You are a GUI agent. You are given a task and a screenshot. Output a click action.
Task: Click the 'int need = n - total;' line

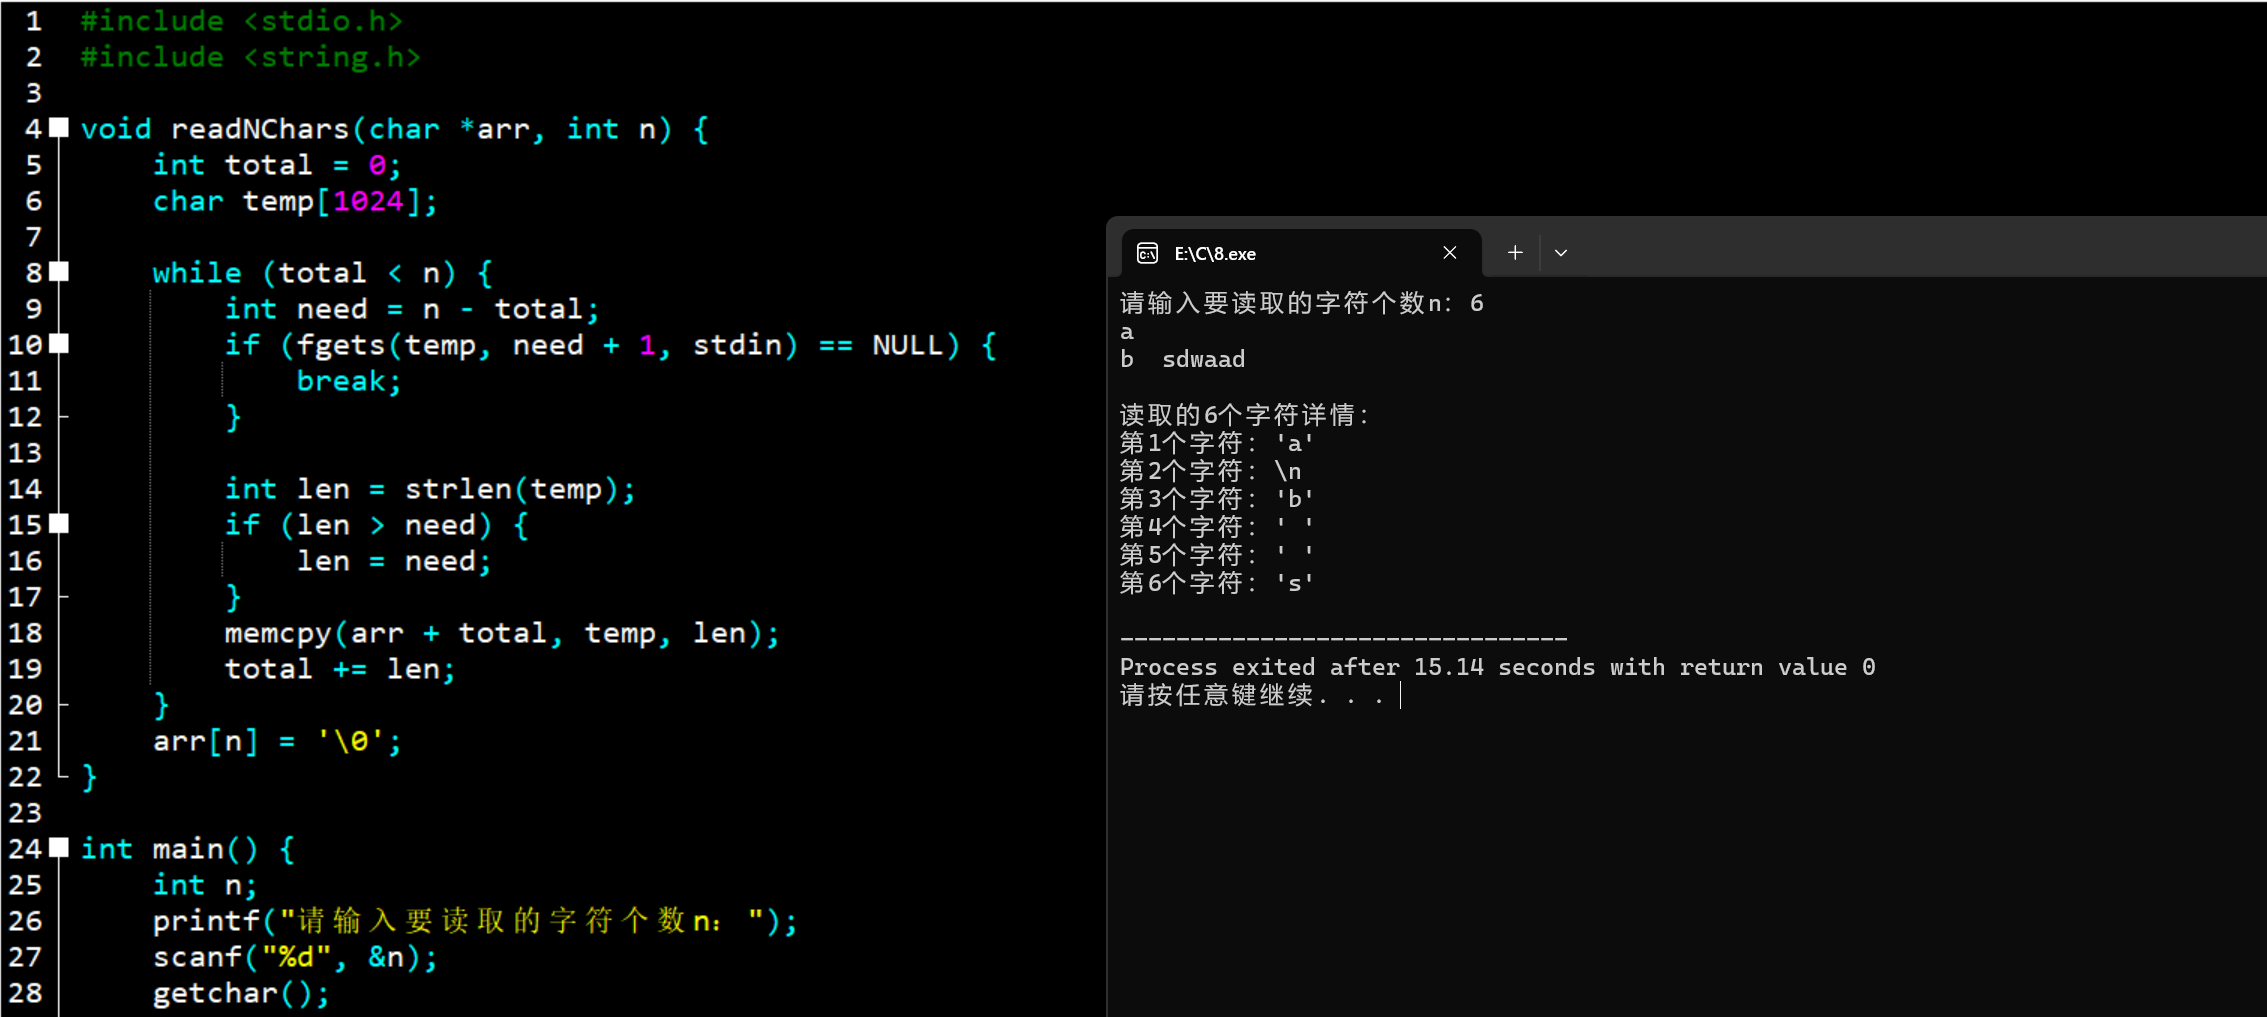click(x=412, y=309)
